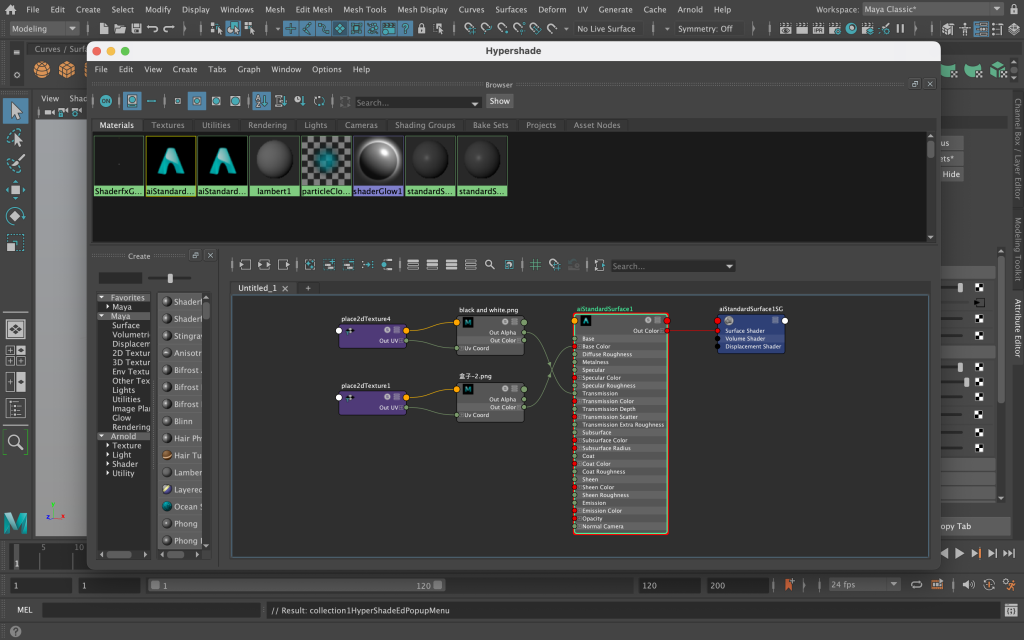Open the Arnold menu in main menu bar
Screen dimensions: 1024x640
tap(690, 9)
